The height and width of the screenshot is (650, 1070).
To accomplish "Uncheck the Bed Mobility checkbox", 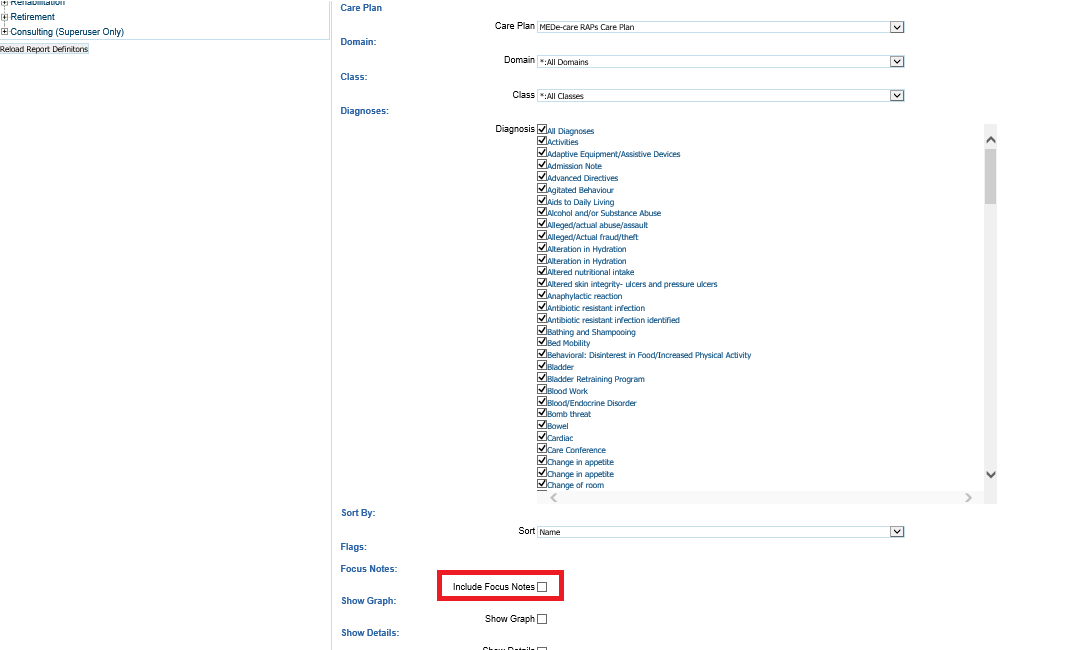I will click(542, 343).
